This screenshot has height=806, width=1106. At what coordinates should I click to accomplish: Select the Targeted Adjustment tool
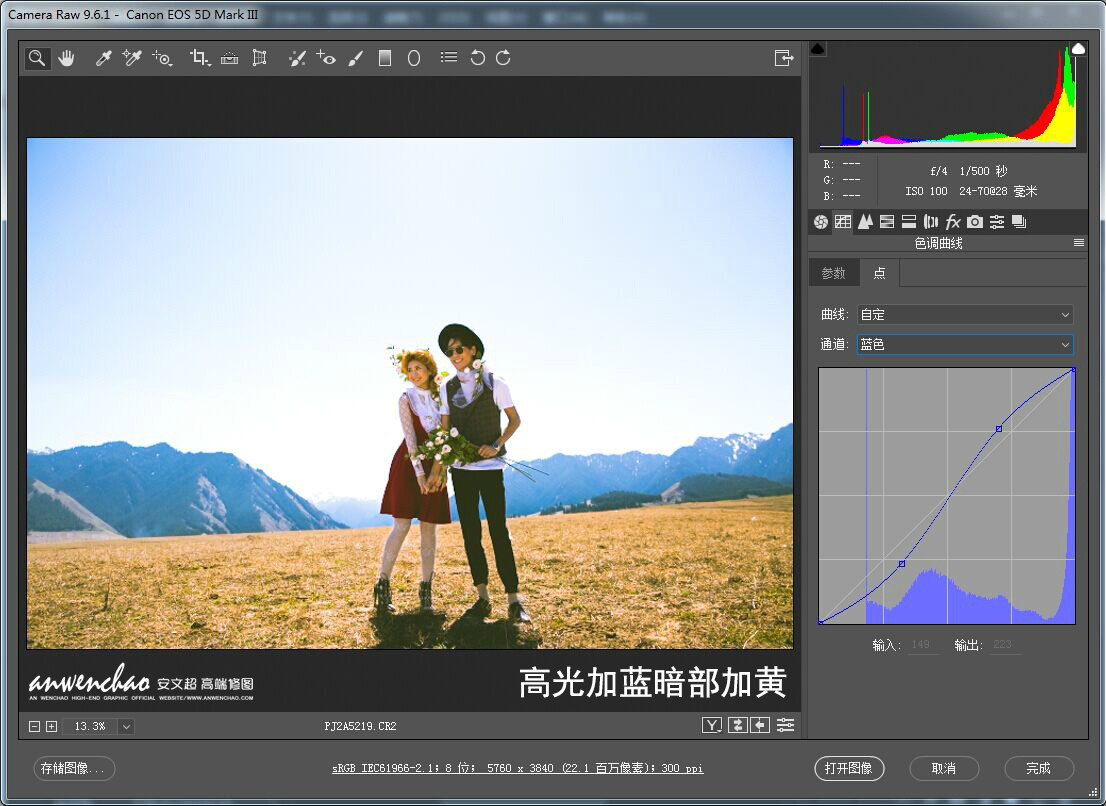tap(162, 58)
